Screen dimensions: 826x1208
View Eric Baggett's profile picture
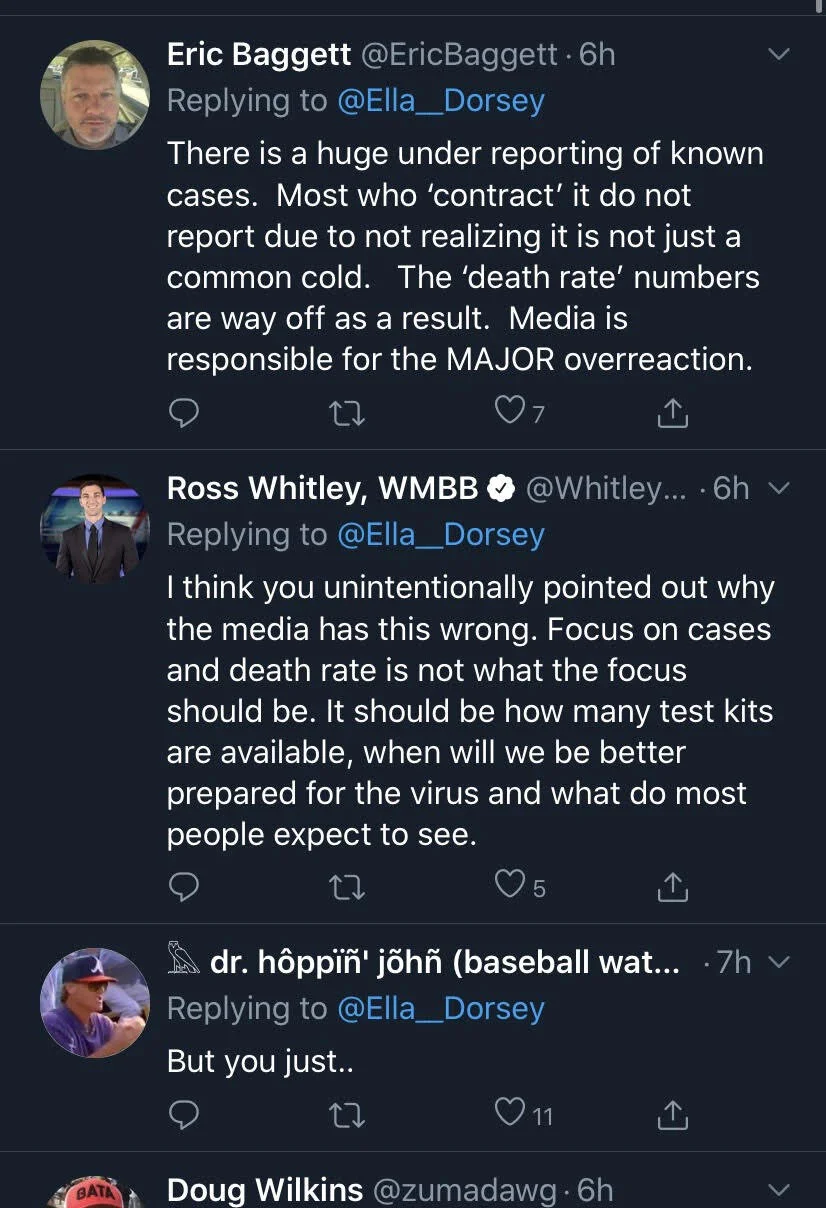[x=95, y=95]
